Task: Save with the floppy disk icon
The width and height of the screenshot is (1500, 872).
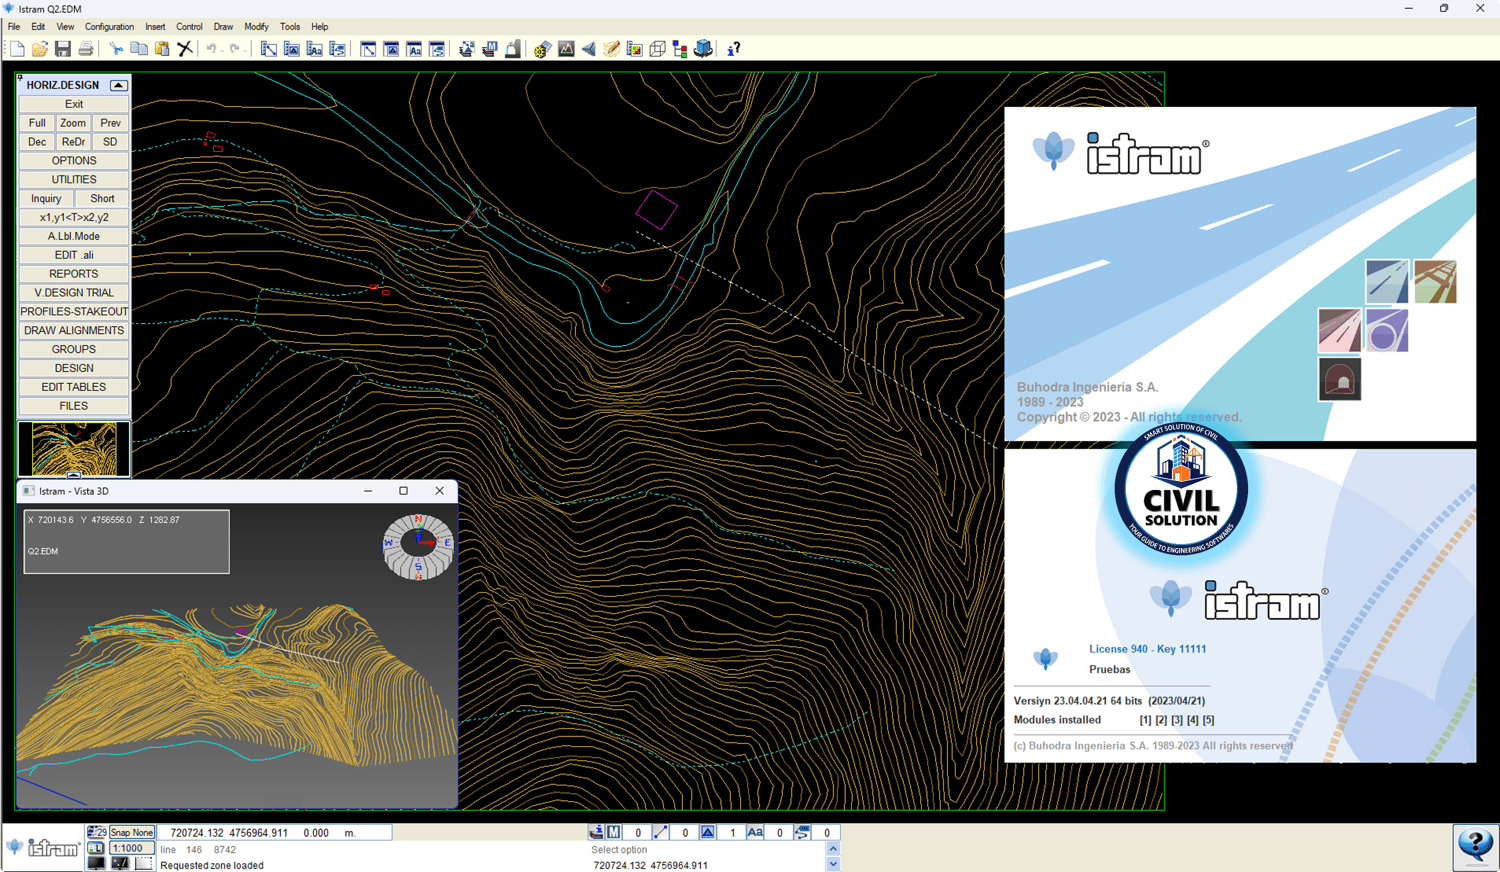Action: 63,49
